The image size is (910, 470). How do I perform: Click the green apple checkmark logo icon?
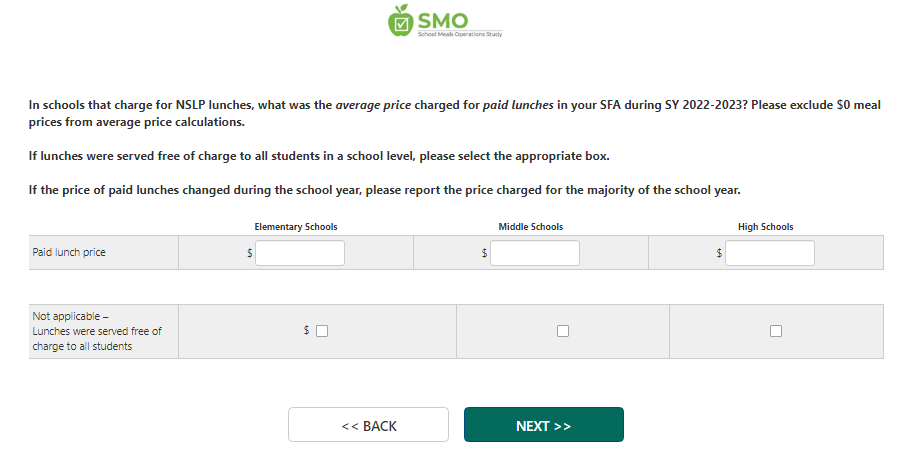point(400,21)
